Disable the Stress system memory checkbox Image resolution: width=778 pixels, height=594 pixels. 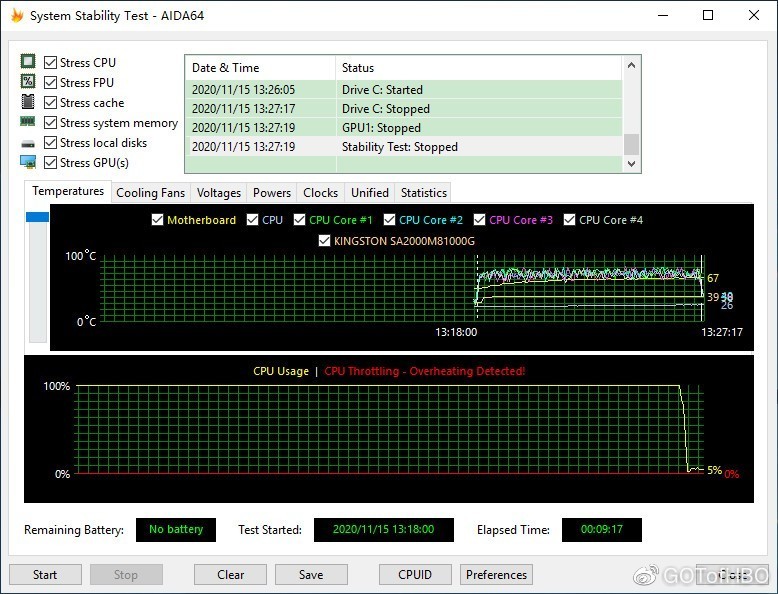51,123
